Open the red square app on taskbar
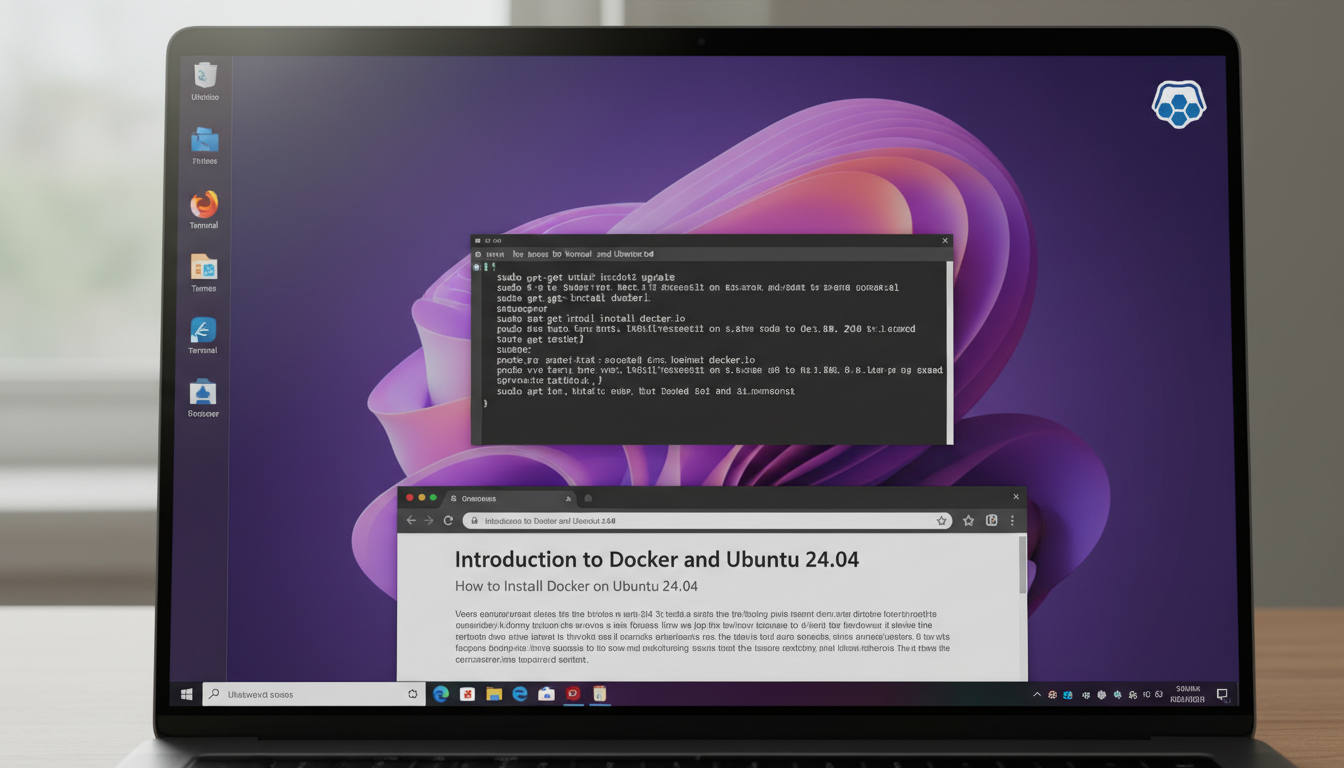Screen dimensions: 1344x768 coord(573,693)
